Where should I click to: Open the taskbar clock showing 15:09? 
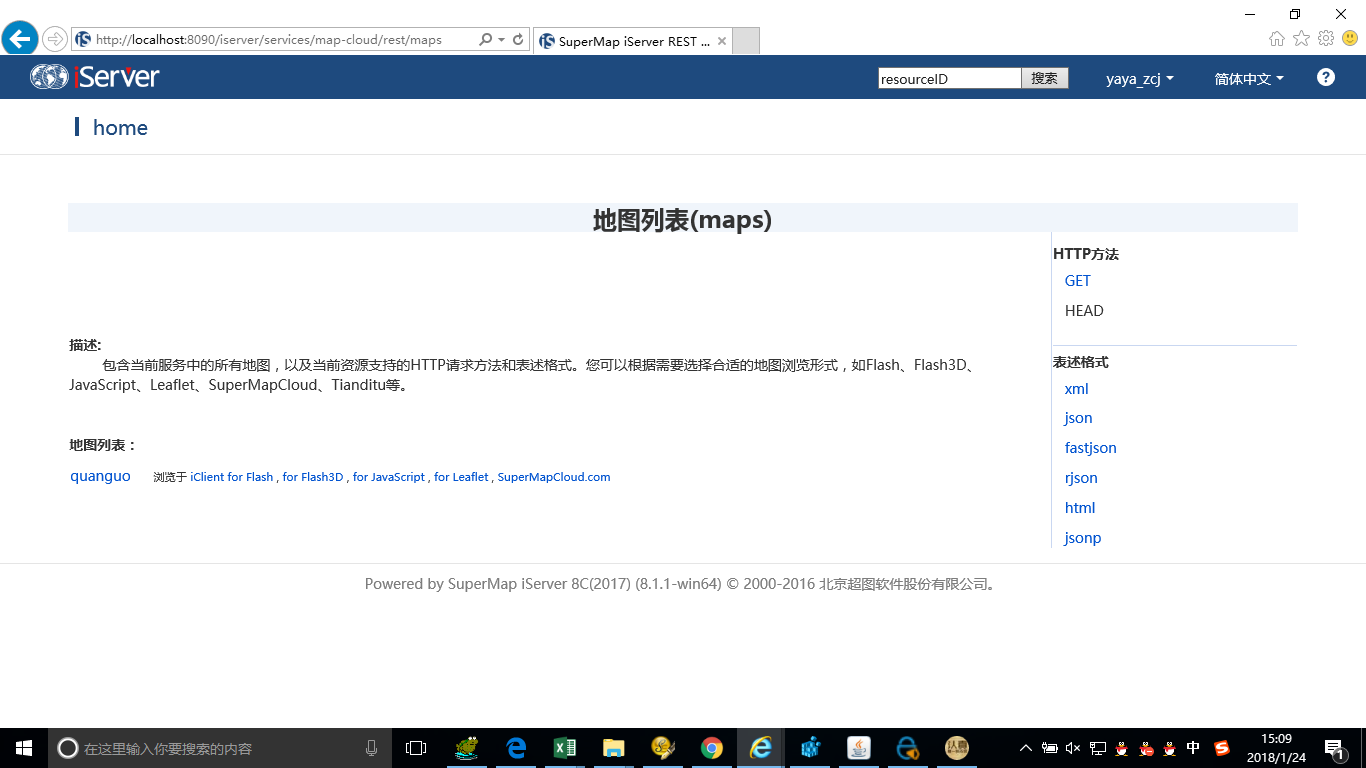click(1276, 748)
